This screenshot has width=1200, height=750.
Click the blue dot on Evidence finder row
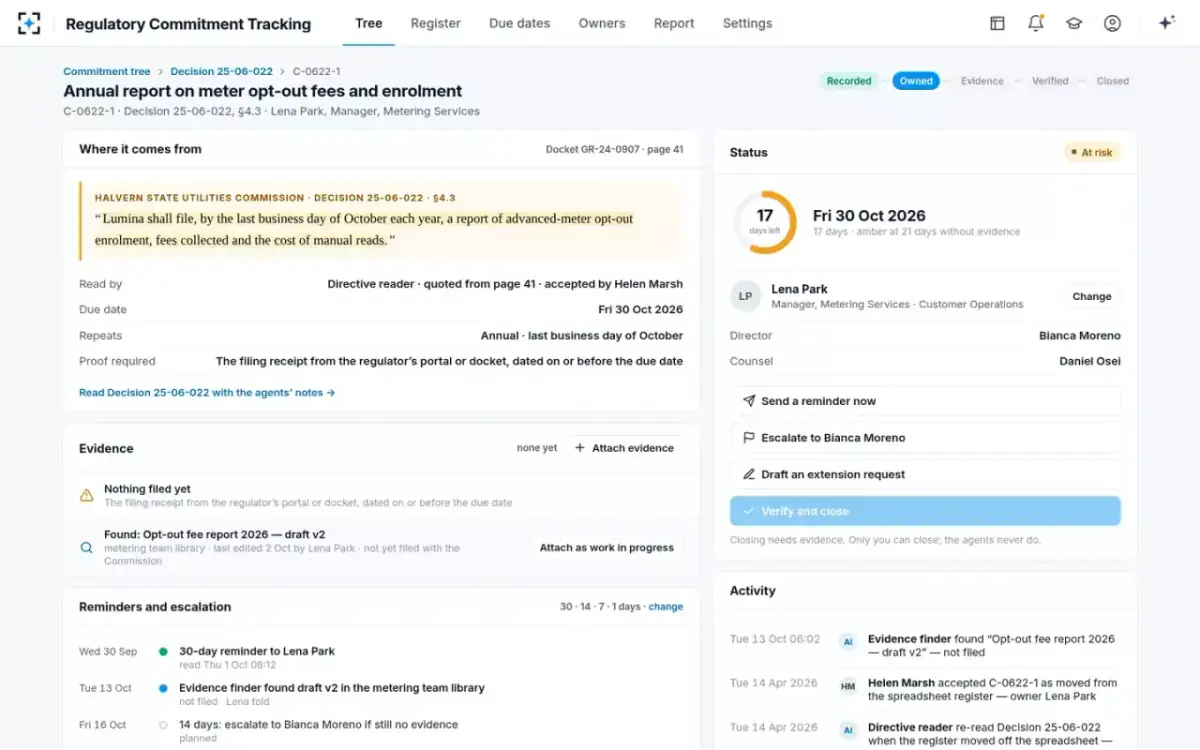click(x=163, y=688)
